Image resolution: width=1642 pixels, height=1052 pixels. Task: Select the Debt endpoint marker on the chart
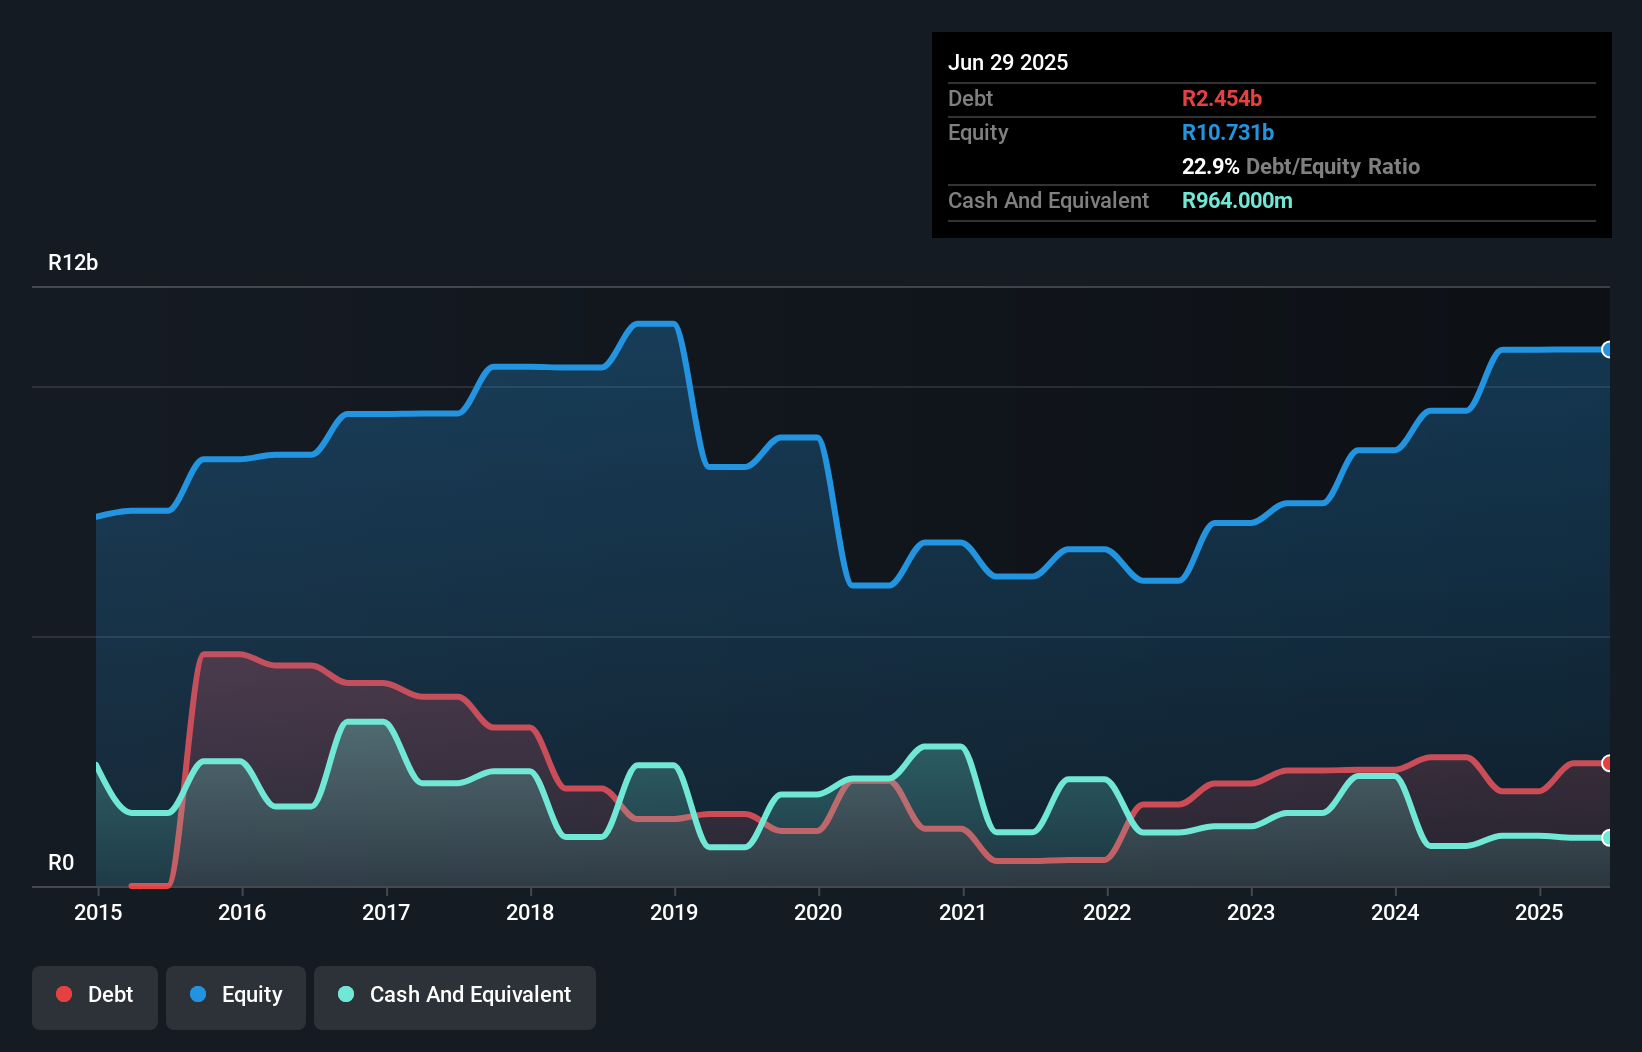[1606, 762]
